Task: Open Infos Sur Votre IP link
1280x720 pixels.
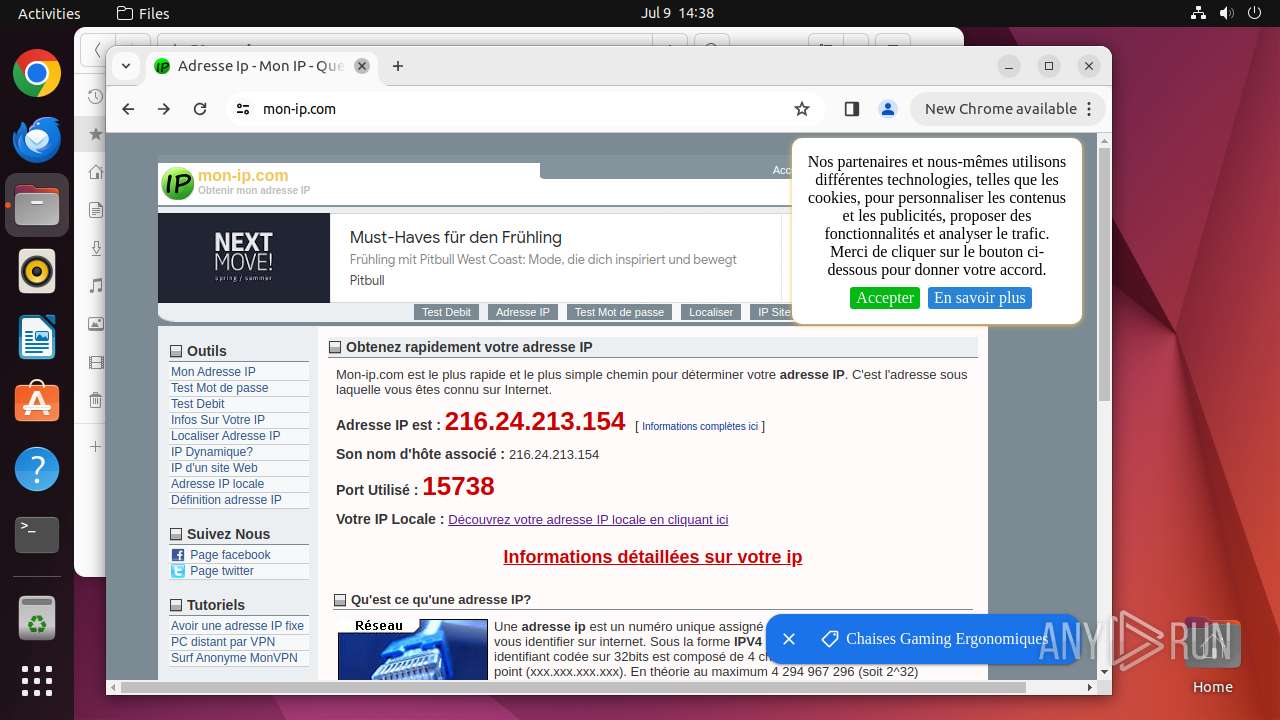Action: pyautogui.click(x=218, y=420)
